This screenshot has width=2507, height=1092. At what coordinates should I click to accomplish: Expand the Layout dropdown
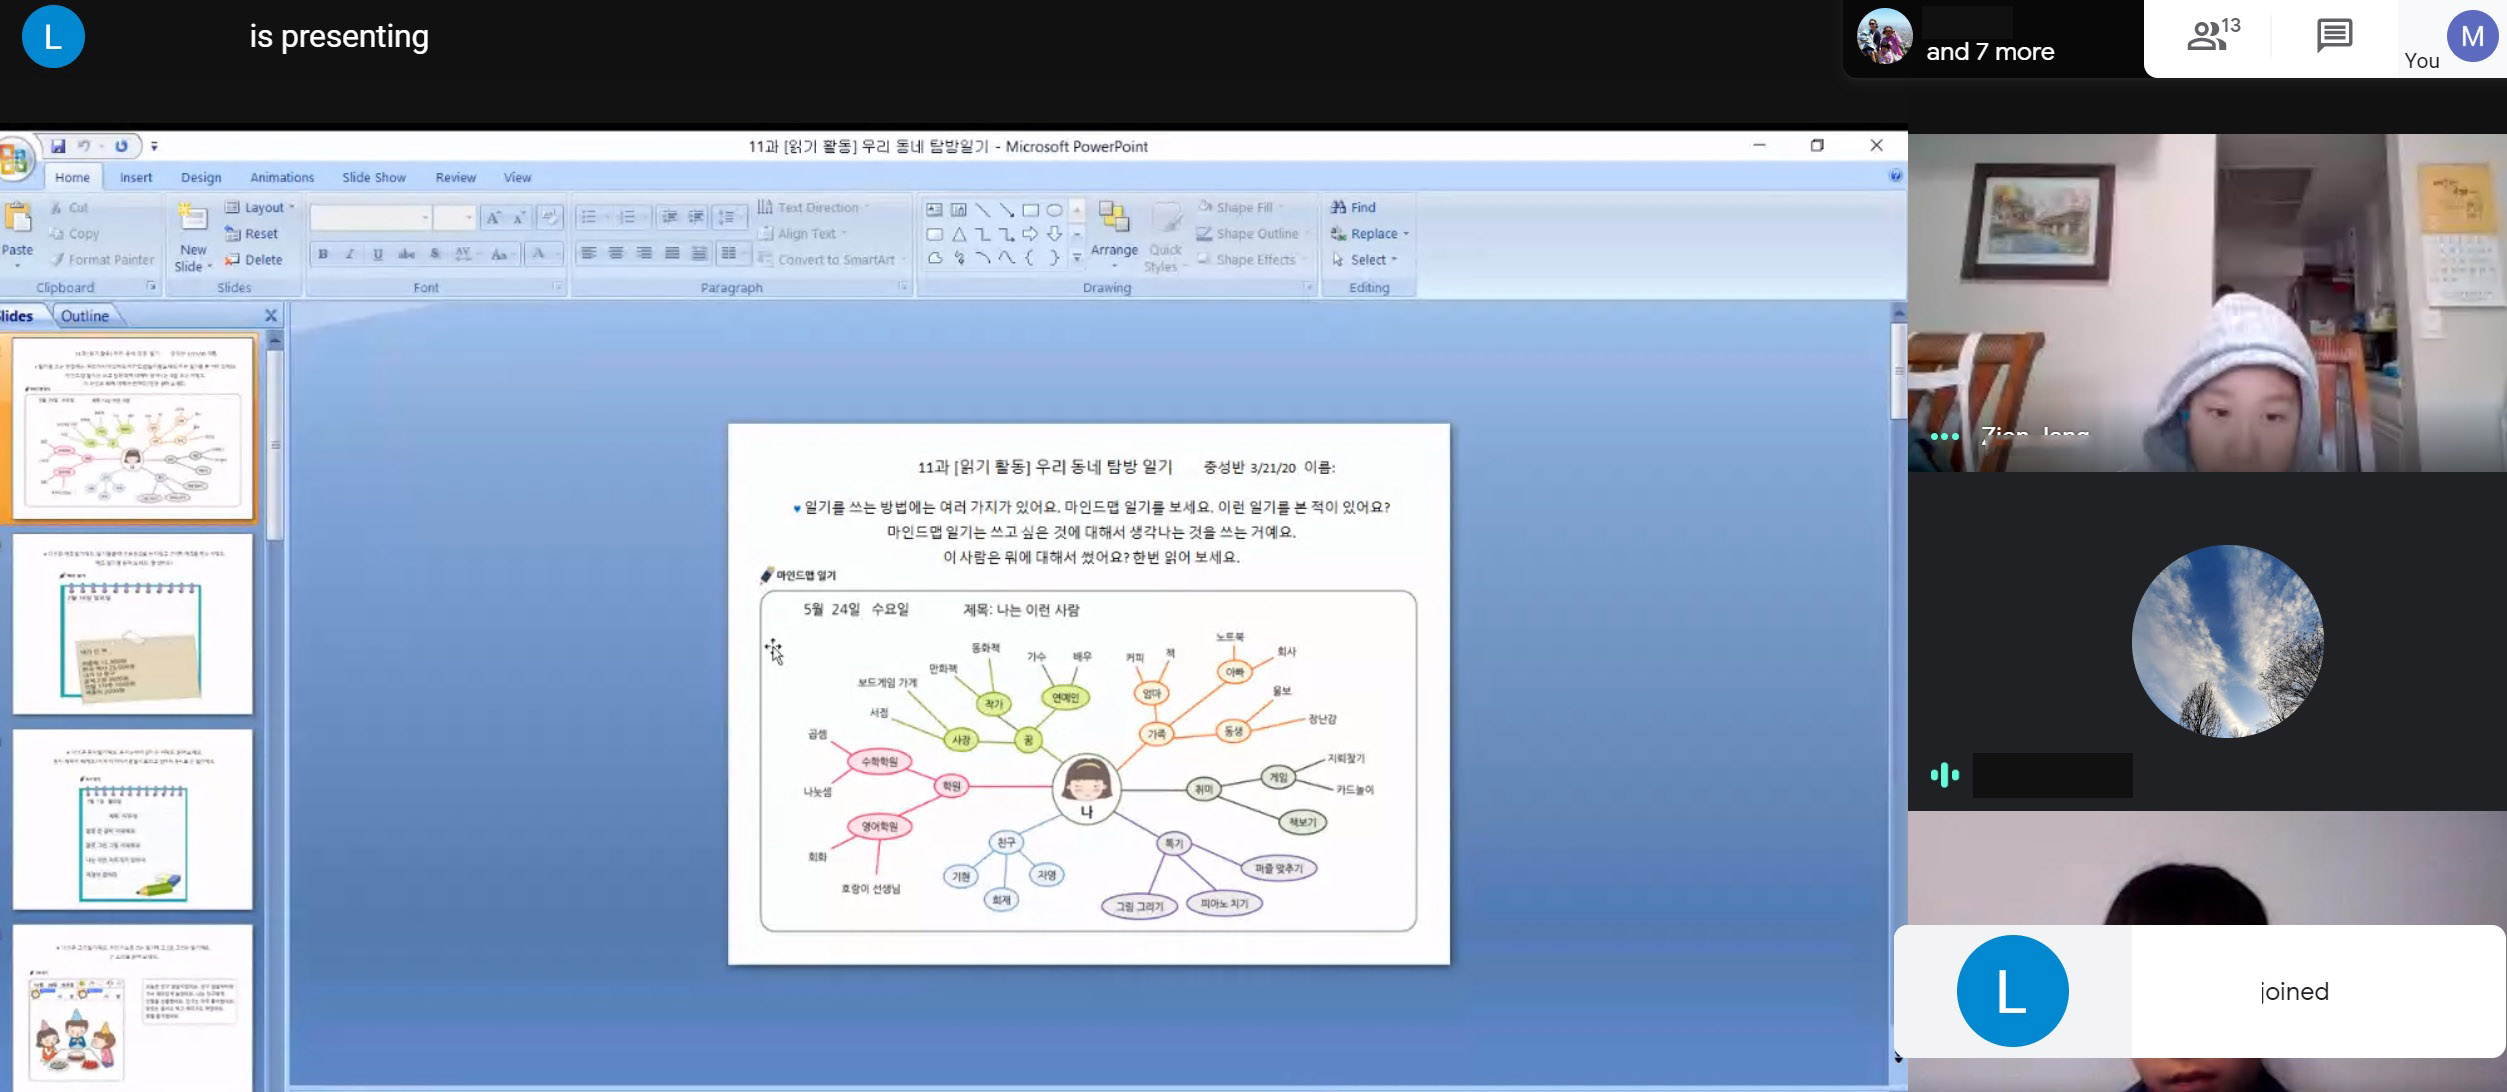262,207
